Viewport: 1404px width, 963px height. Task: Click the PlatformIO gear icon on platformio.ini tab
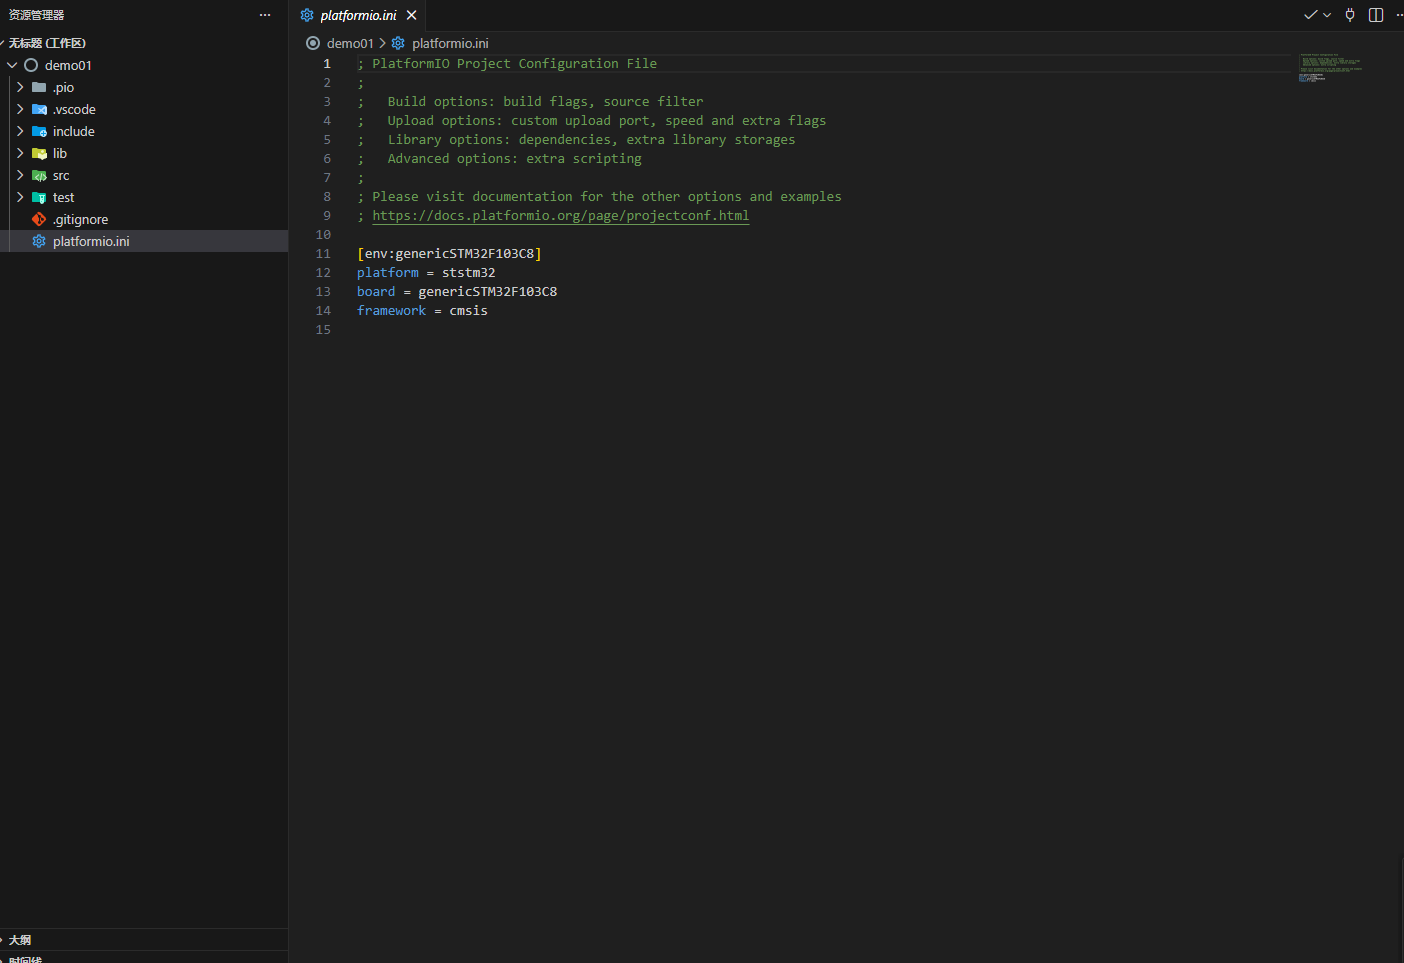click(306, 15)
